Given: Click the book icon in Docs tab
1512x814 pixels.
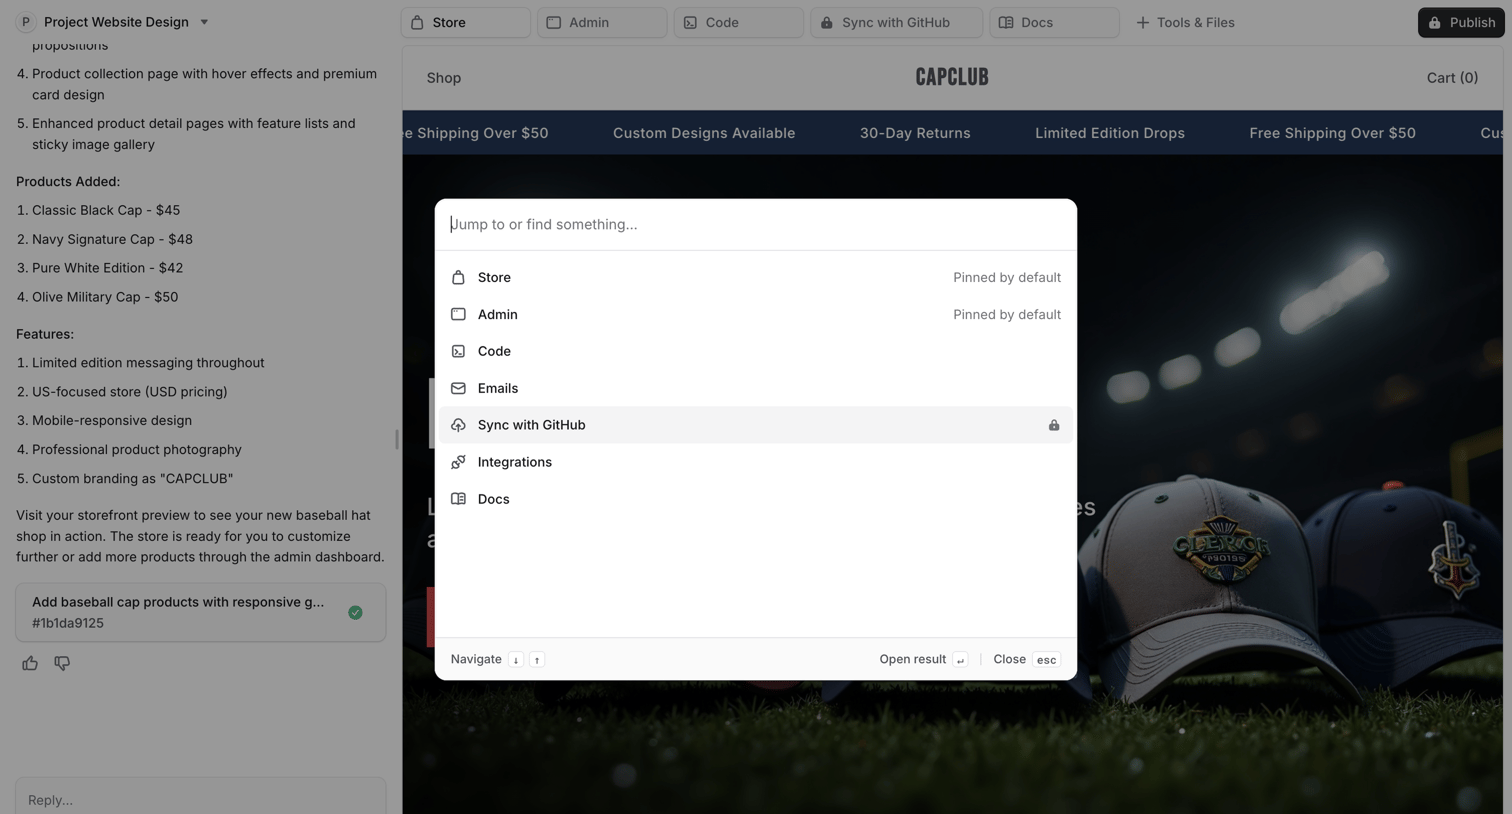Looking at the screenshot, I should point(1006,22).
